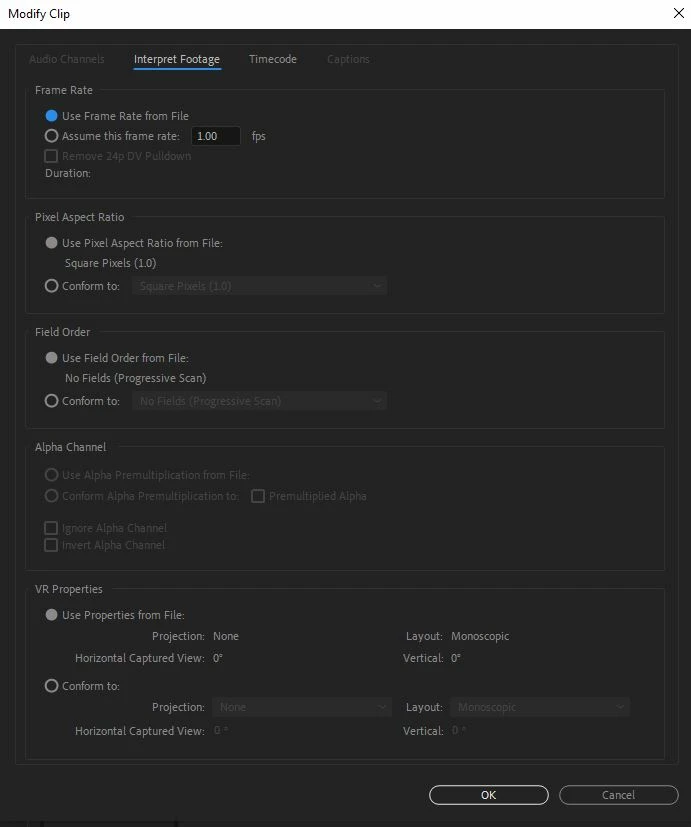Click the frame rate fps input field

[216, 136]
